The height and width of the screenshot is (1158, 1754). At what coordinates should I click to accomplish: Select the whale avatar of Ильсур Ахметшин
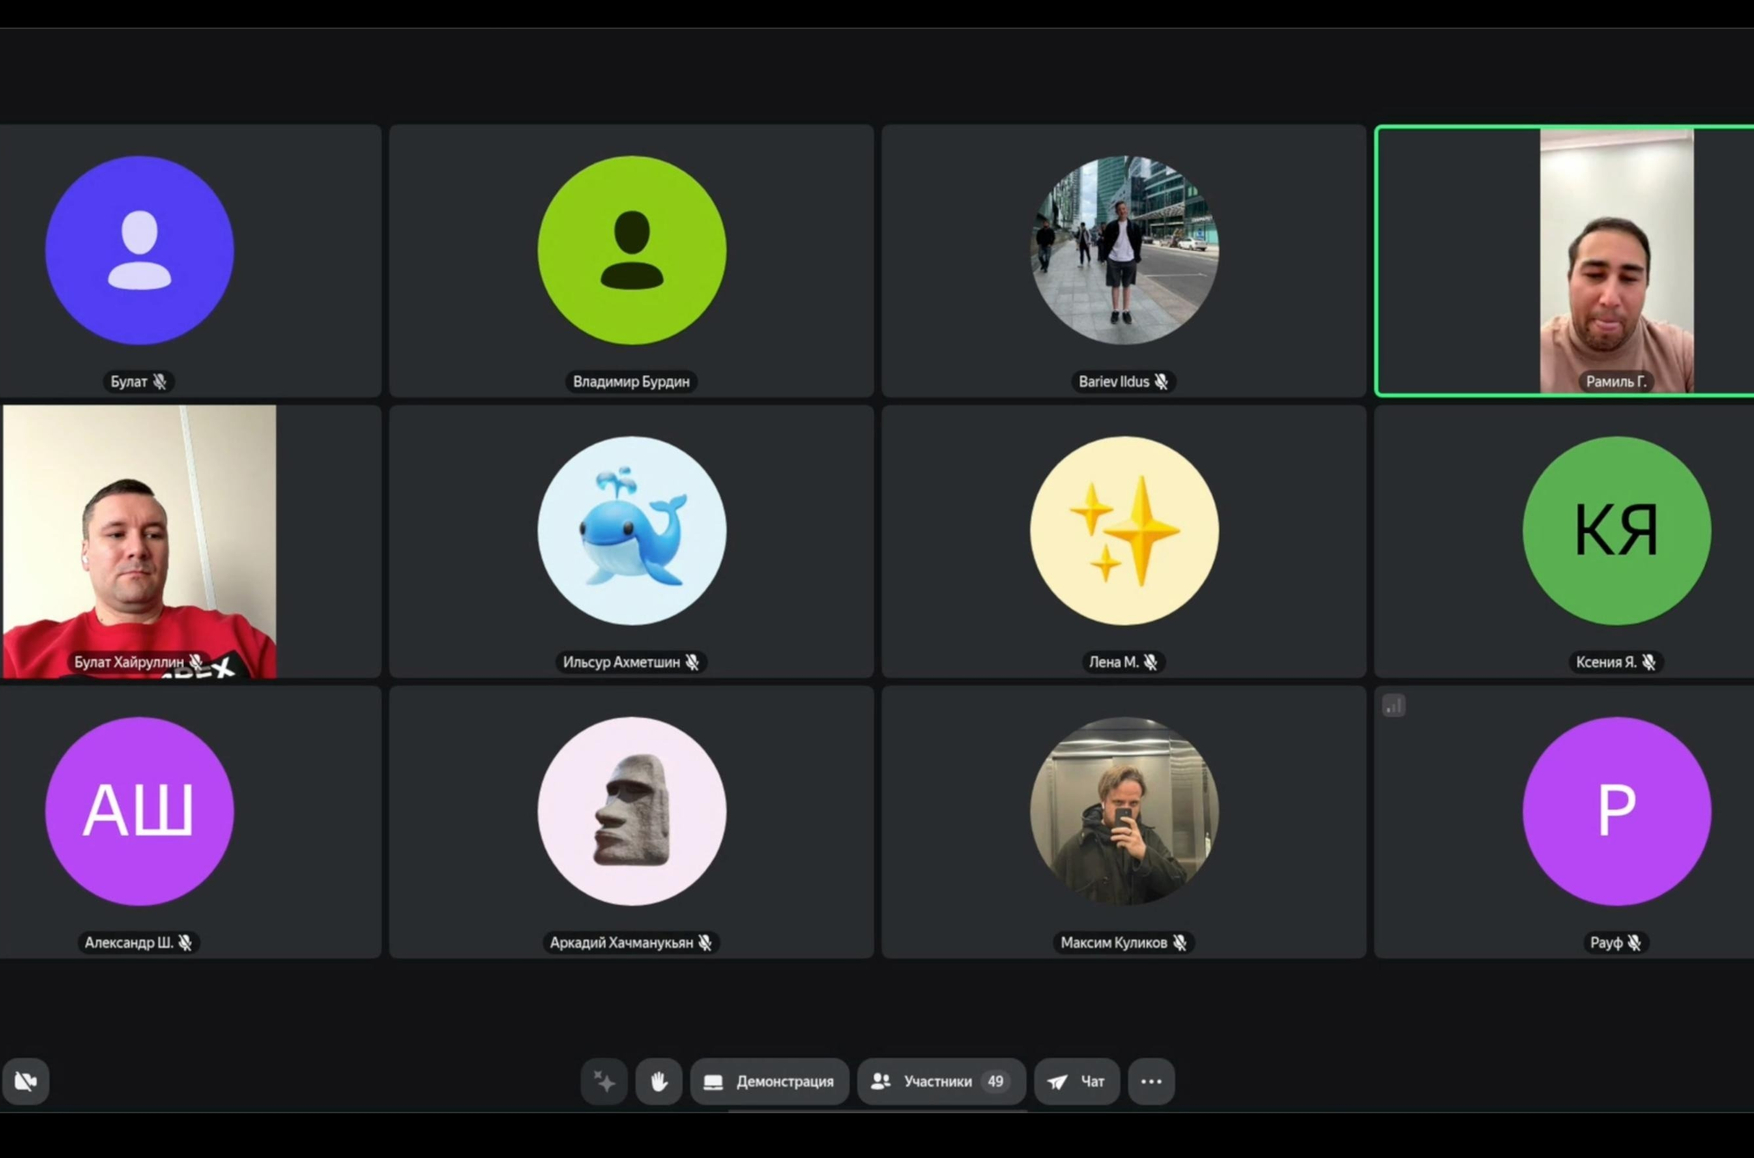632,530
